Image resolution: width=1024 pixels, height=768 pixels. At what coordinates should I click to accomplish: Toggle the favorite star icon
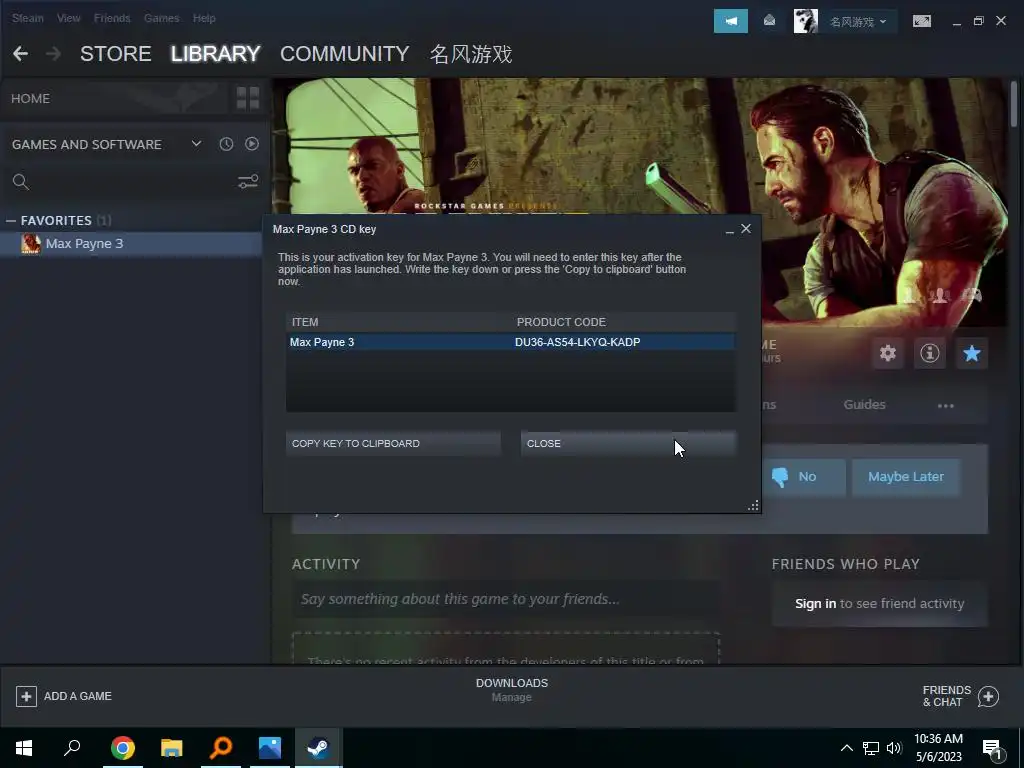[972, 353]
